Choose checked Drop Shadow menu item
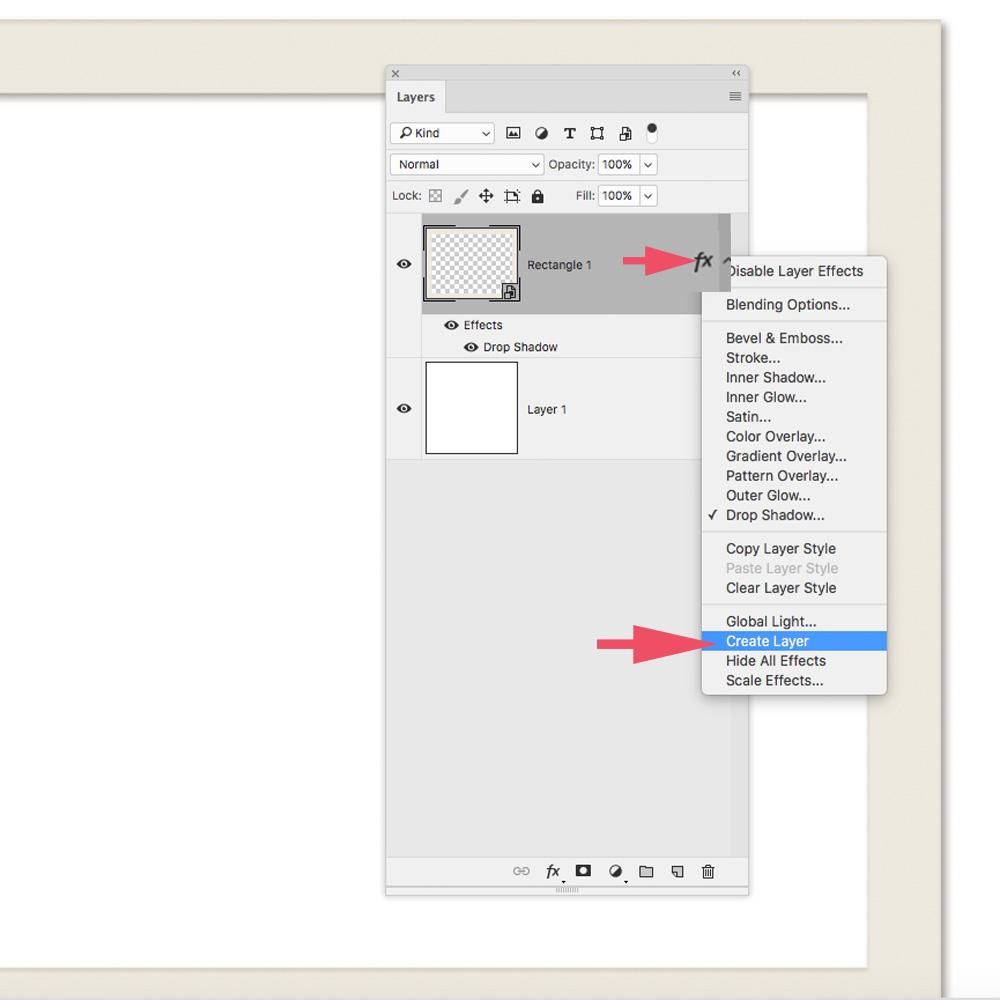 pyautogui.click(x=794, y=515)
